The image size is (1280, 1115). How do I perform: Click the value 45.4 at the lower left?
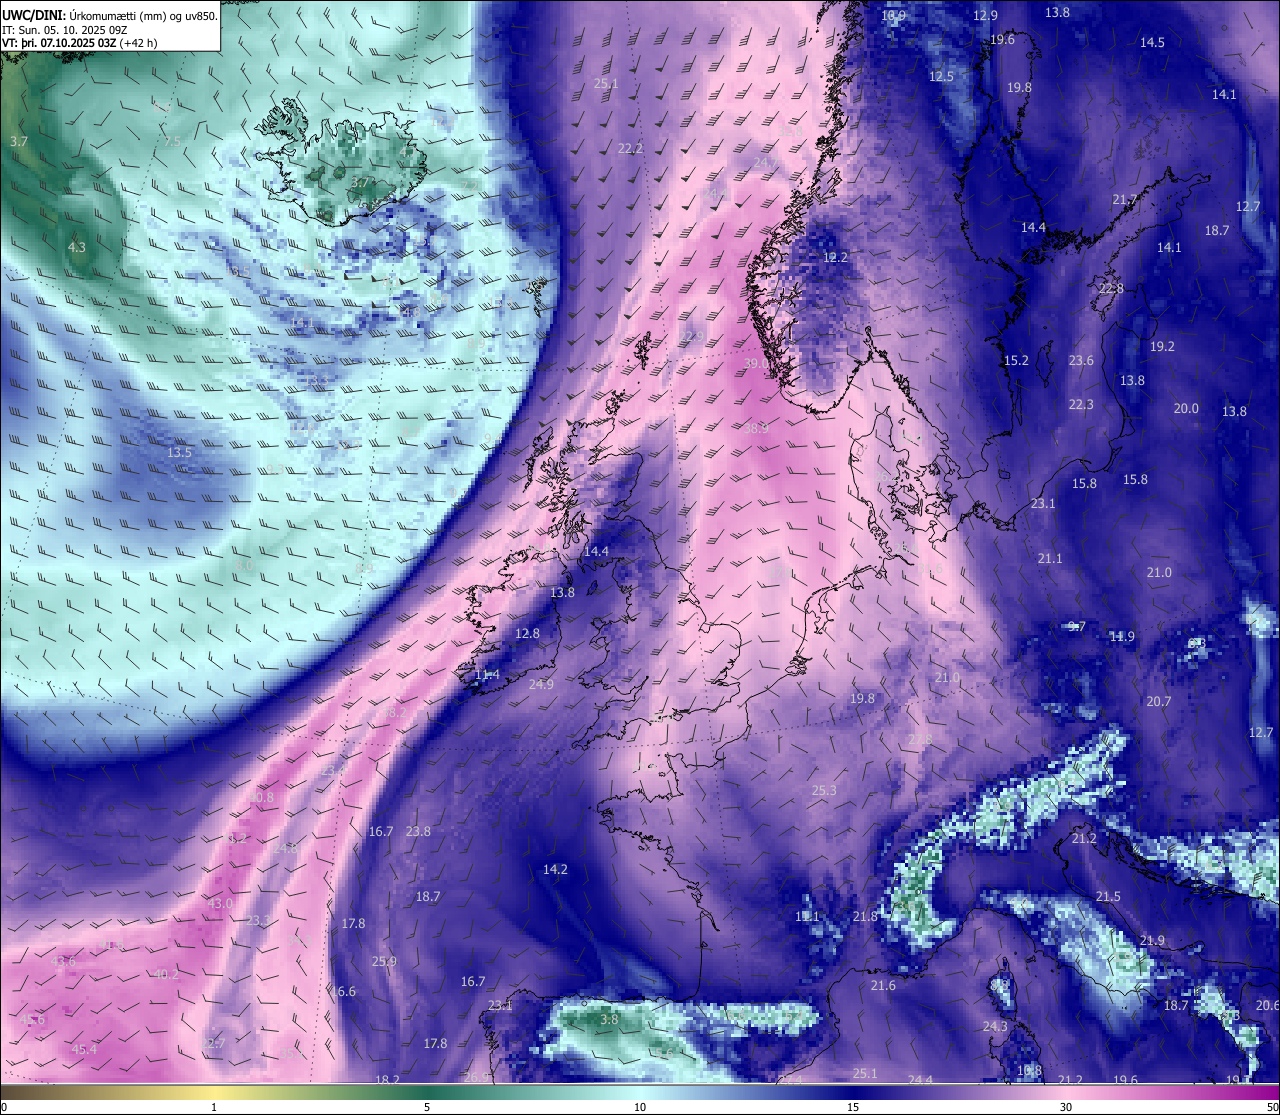pos(85,1050)
